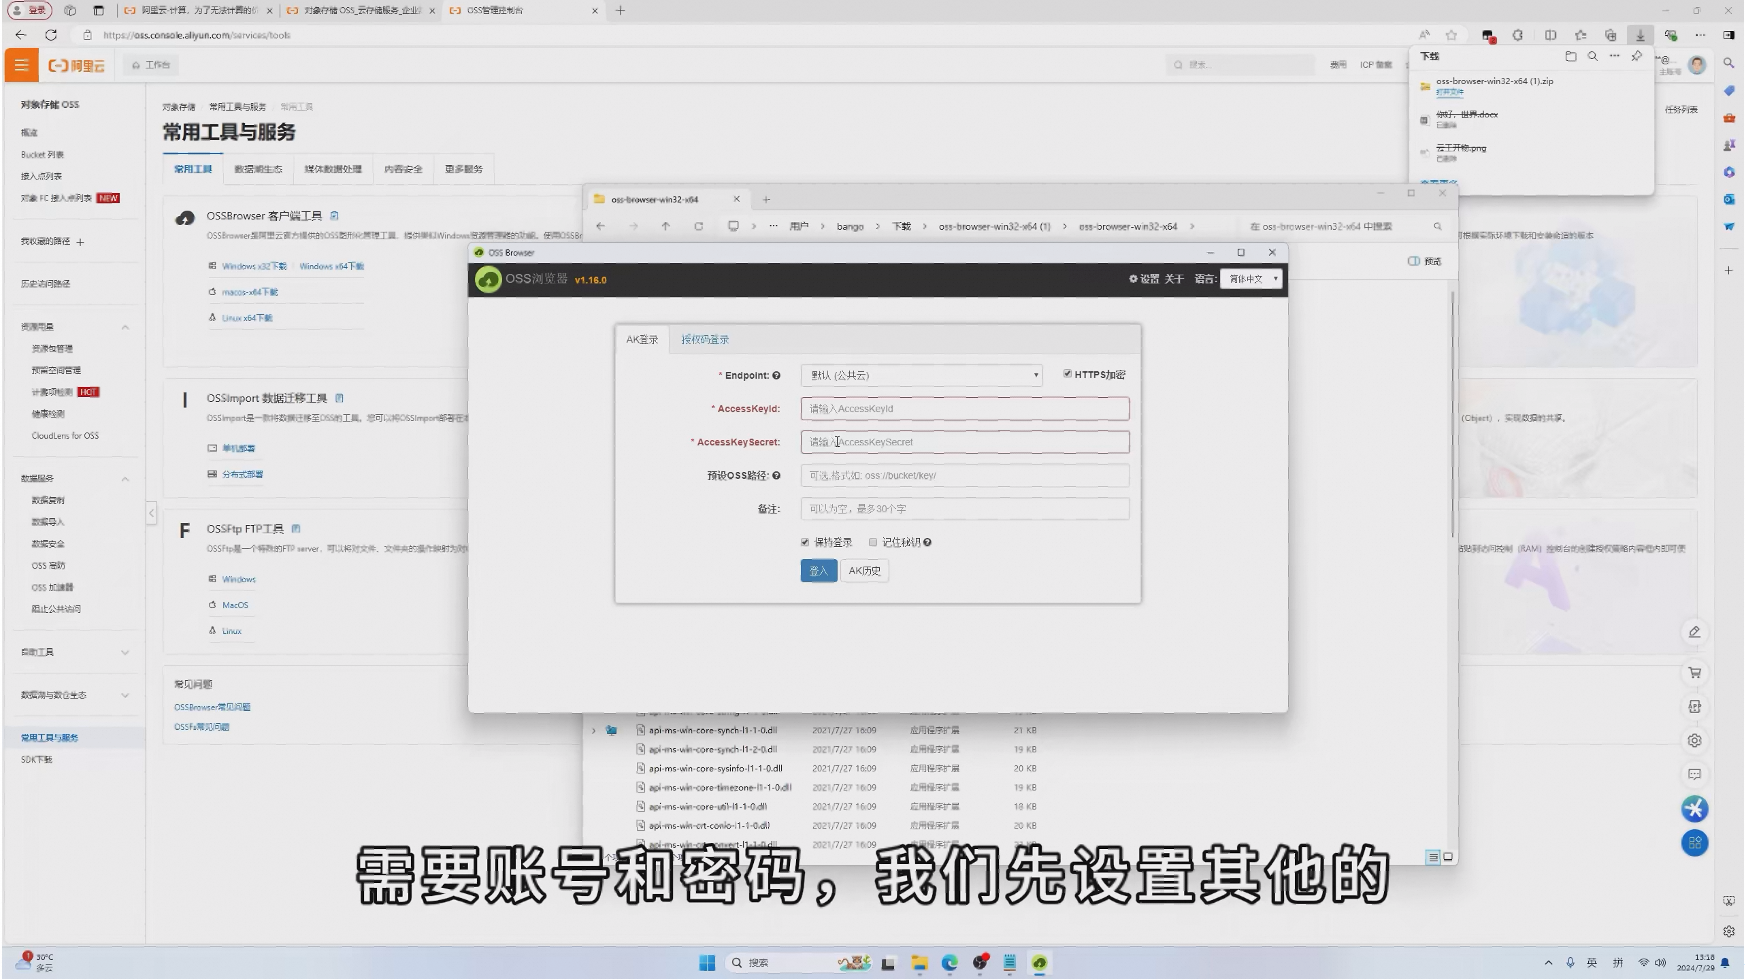This screenshot has height=980, width=1745.
Task: Click the 预设OSS路径 help question-mark icon
Action: point(776,476)
